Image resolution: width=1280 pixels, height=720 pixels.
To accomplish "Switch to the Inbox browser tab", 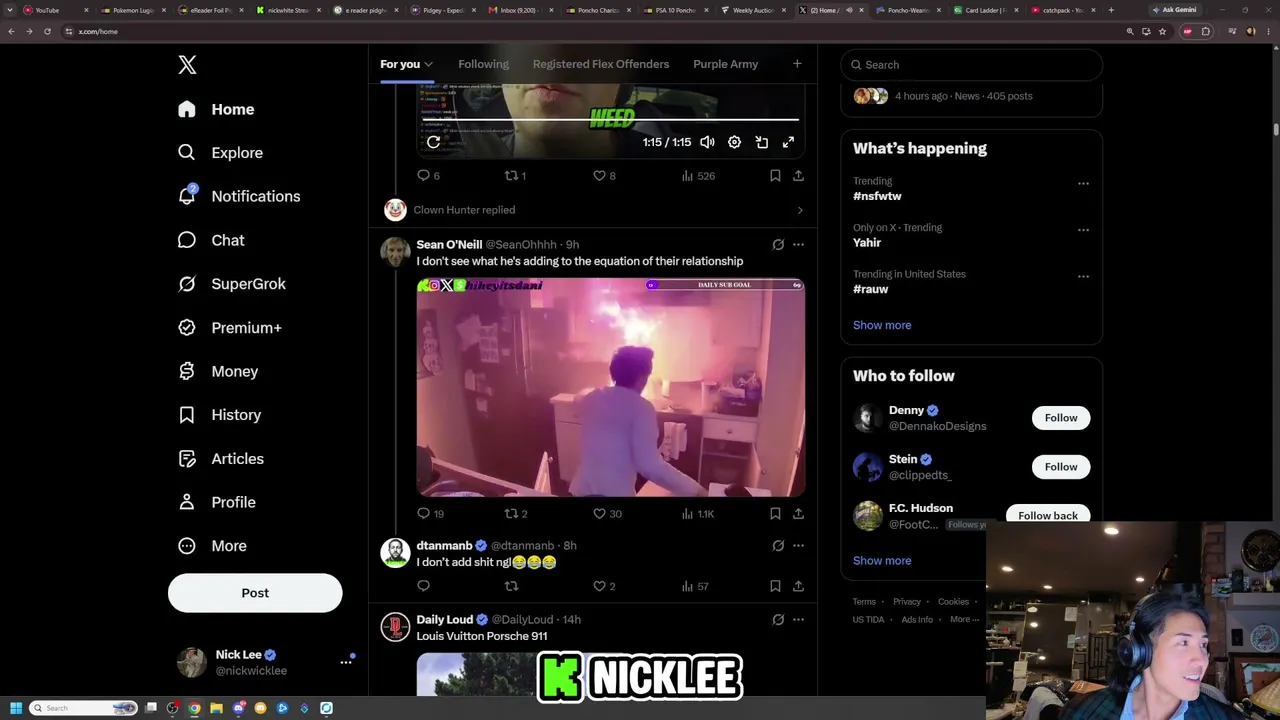I will tap(520, 10).
